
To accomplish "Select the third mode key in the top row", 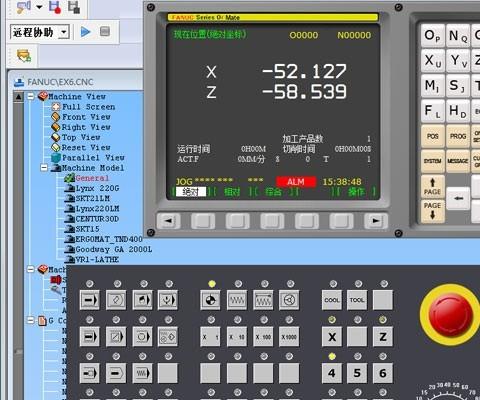I will (x=142, y=300).
